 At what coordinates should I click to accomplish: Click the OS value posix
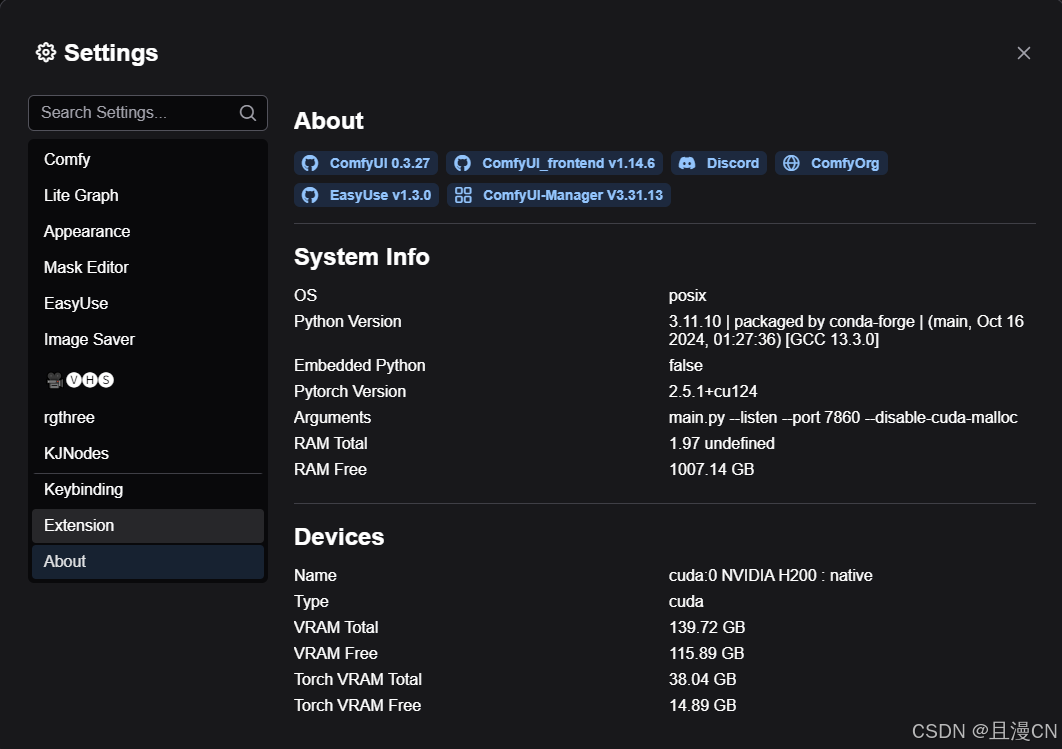pos(687,296)
